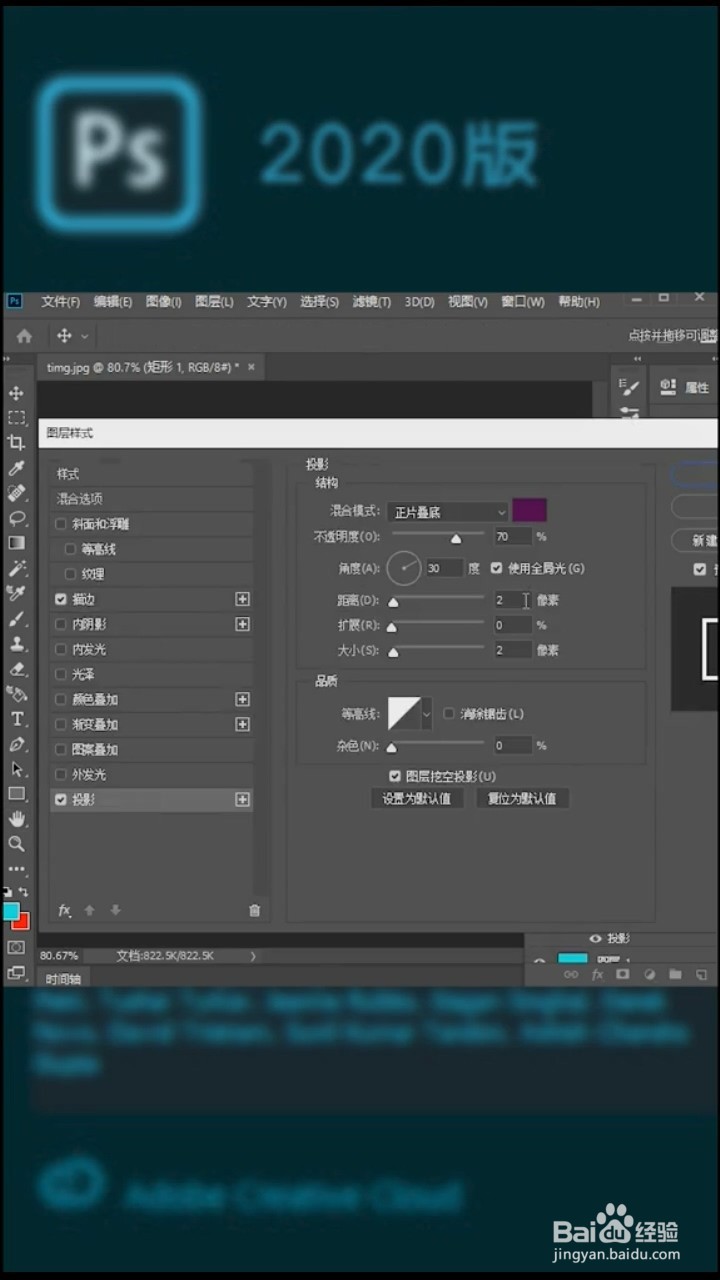The image size is (720, 1280).
Task: Open the 图像(I) menu
Action: [x=164, y=302]
